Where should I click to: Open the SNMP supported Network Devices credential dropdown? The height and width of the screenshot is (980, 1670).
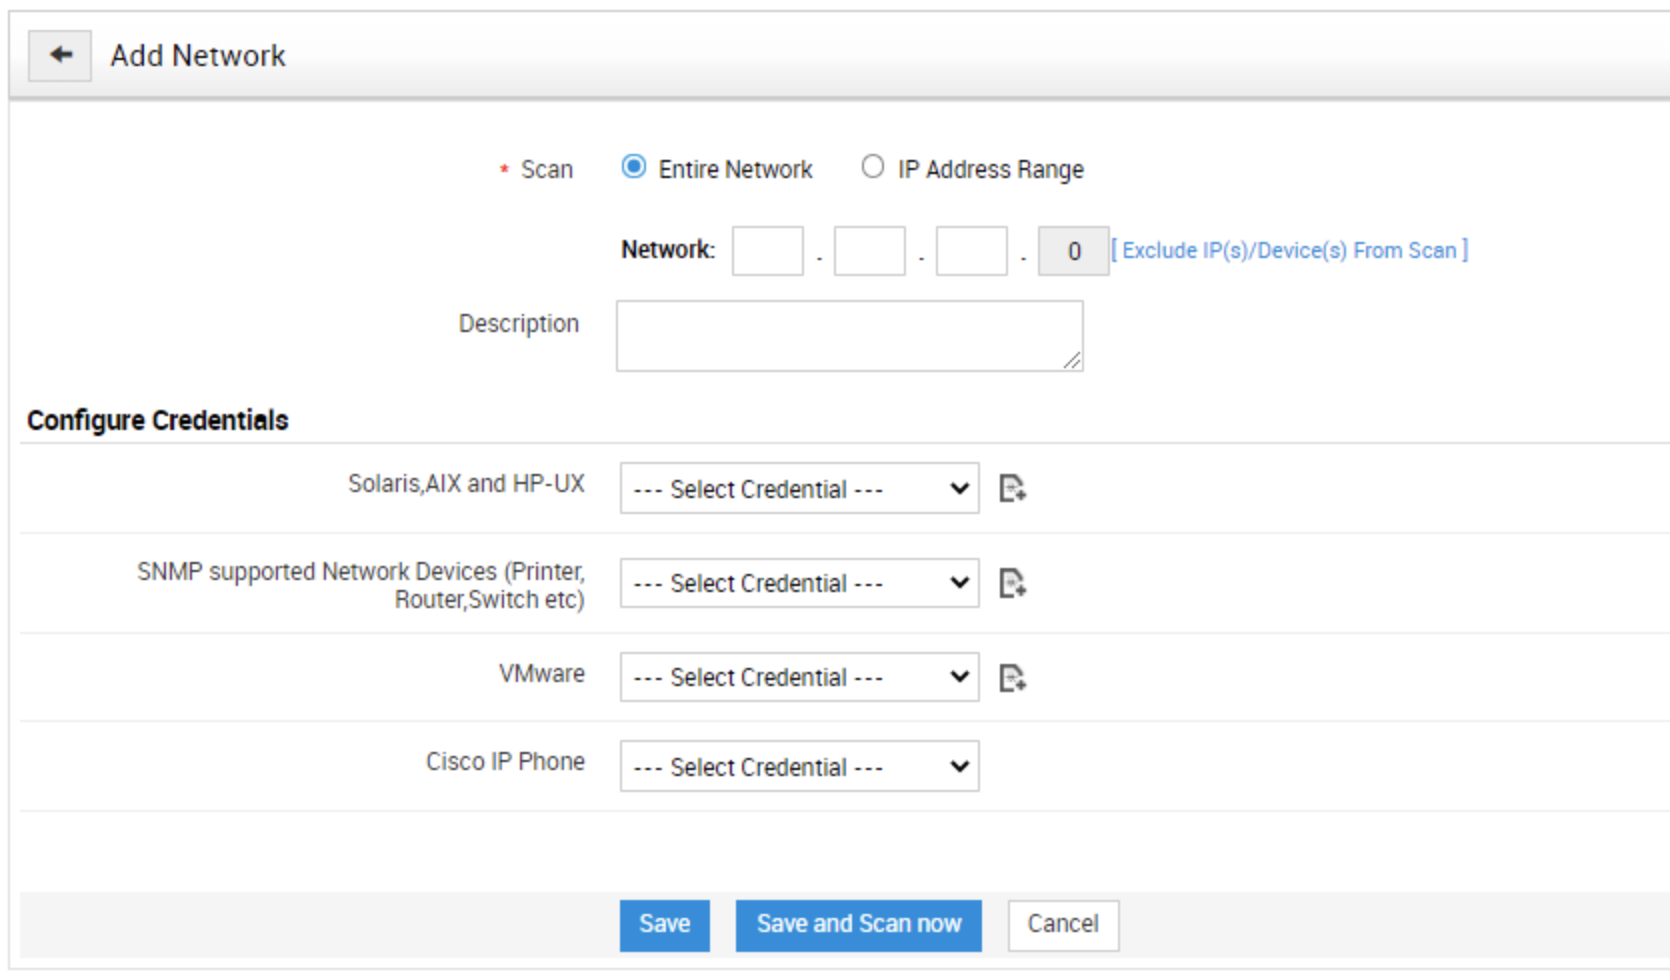point(798,583)
